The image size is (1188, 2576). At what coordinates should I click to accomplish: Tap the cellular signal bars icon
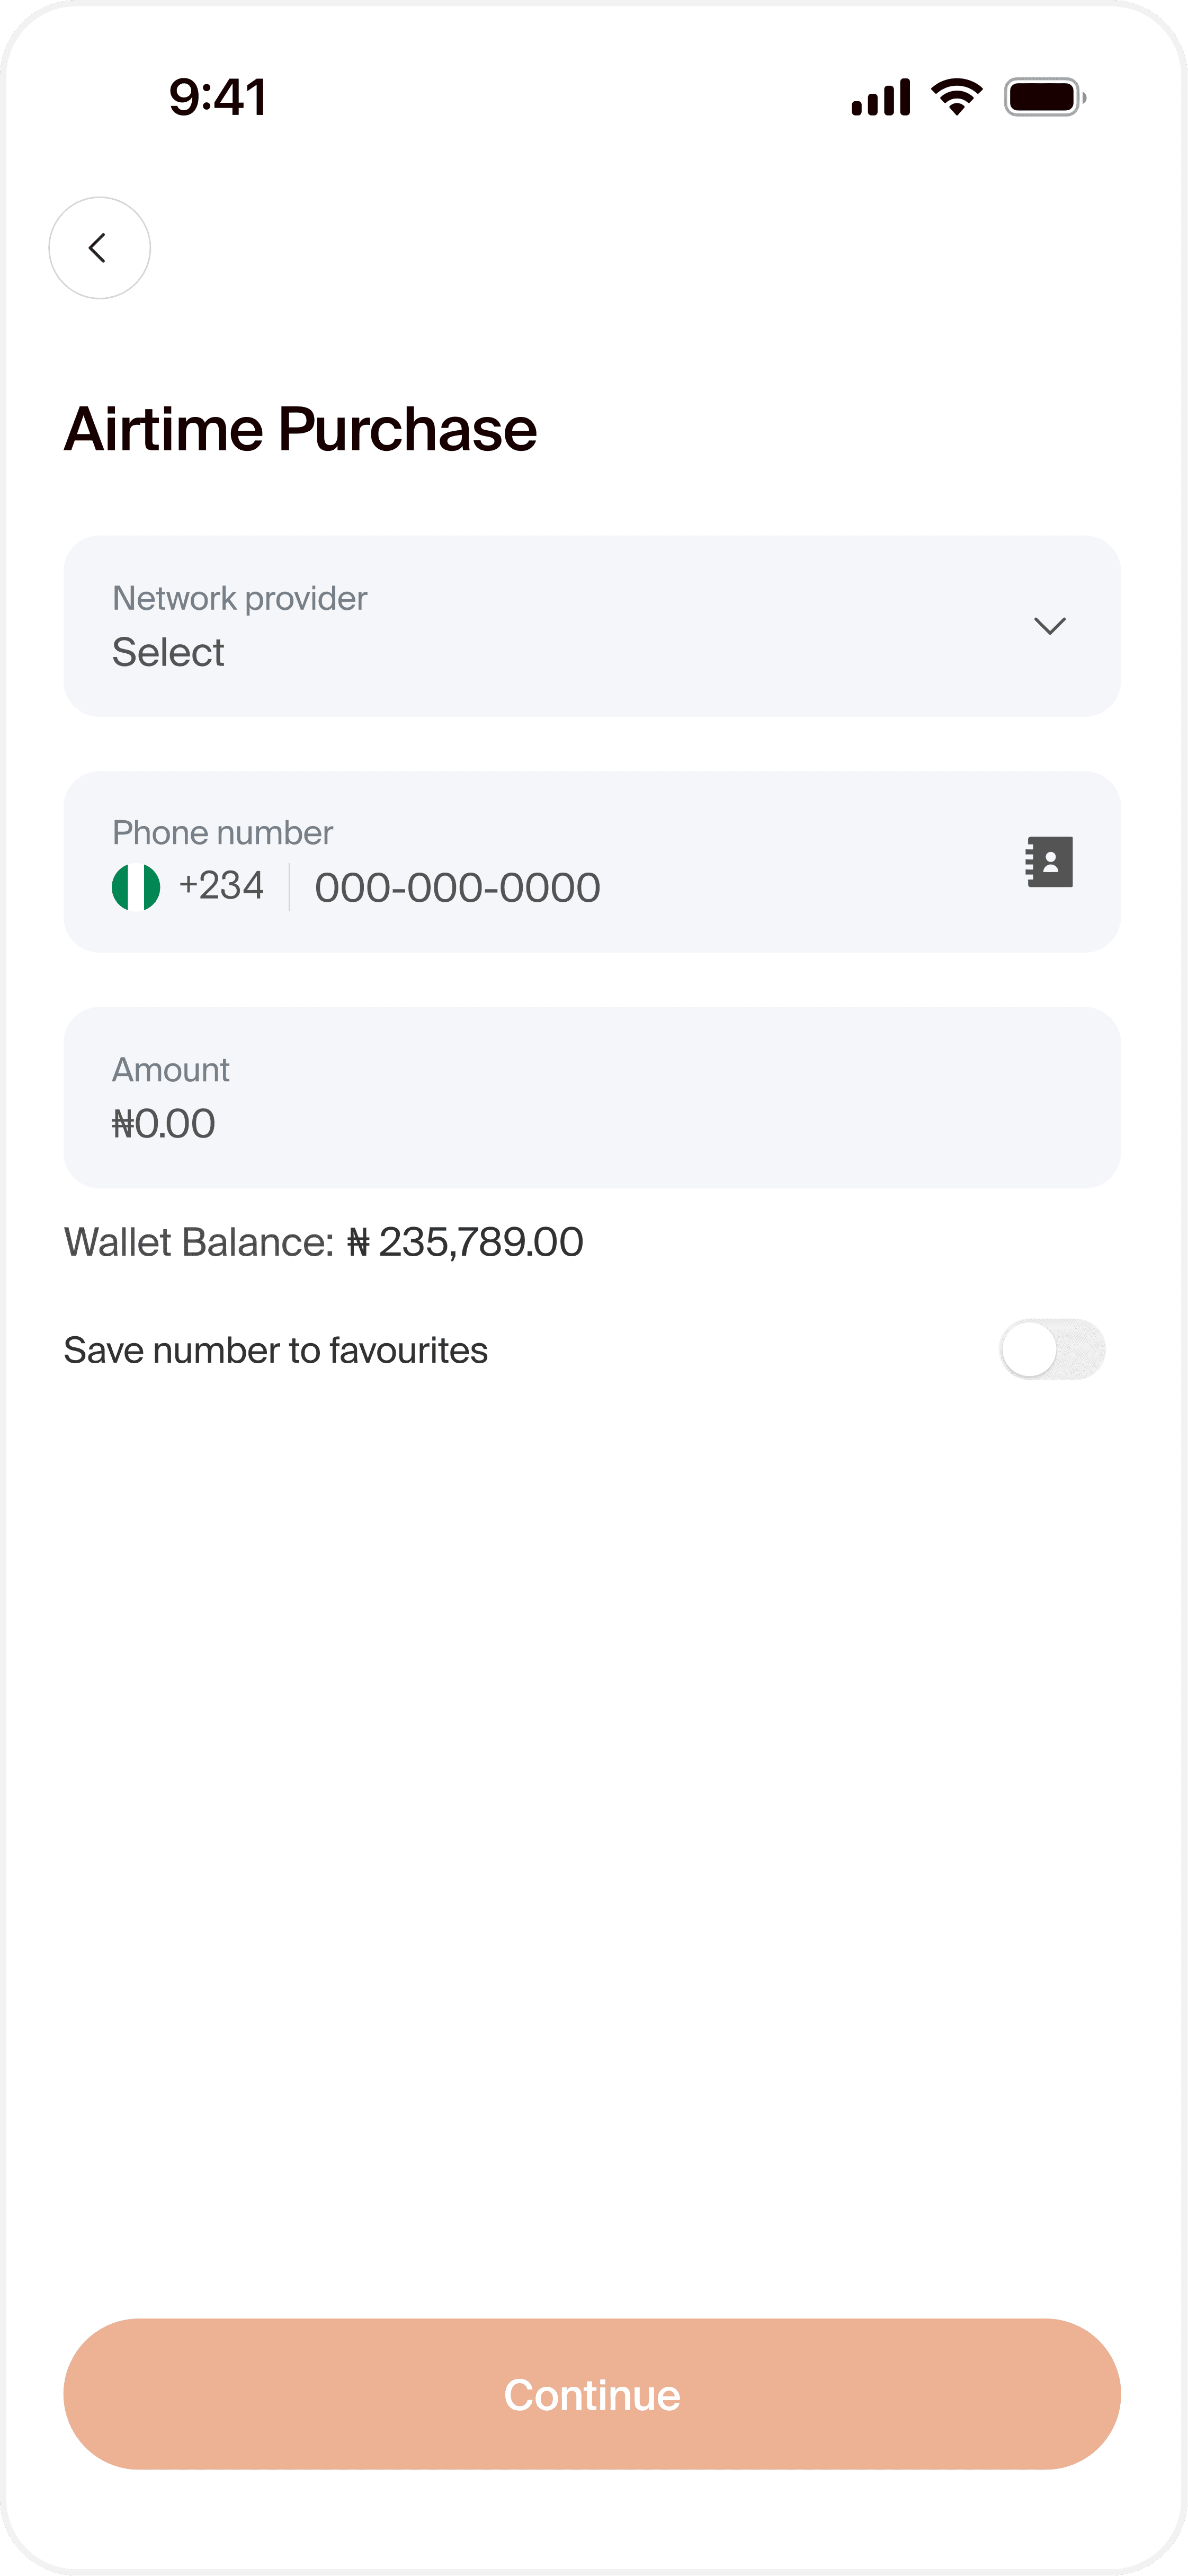point(881,97)
